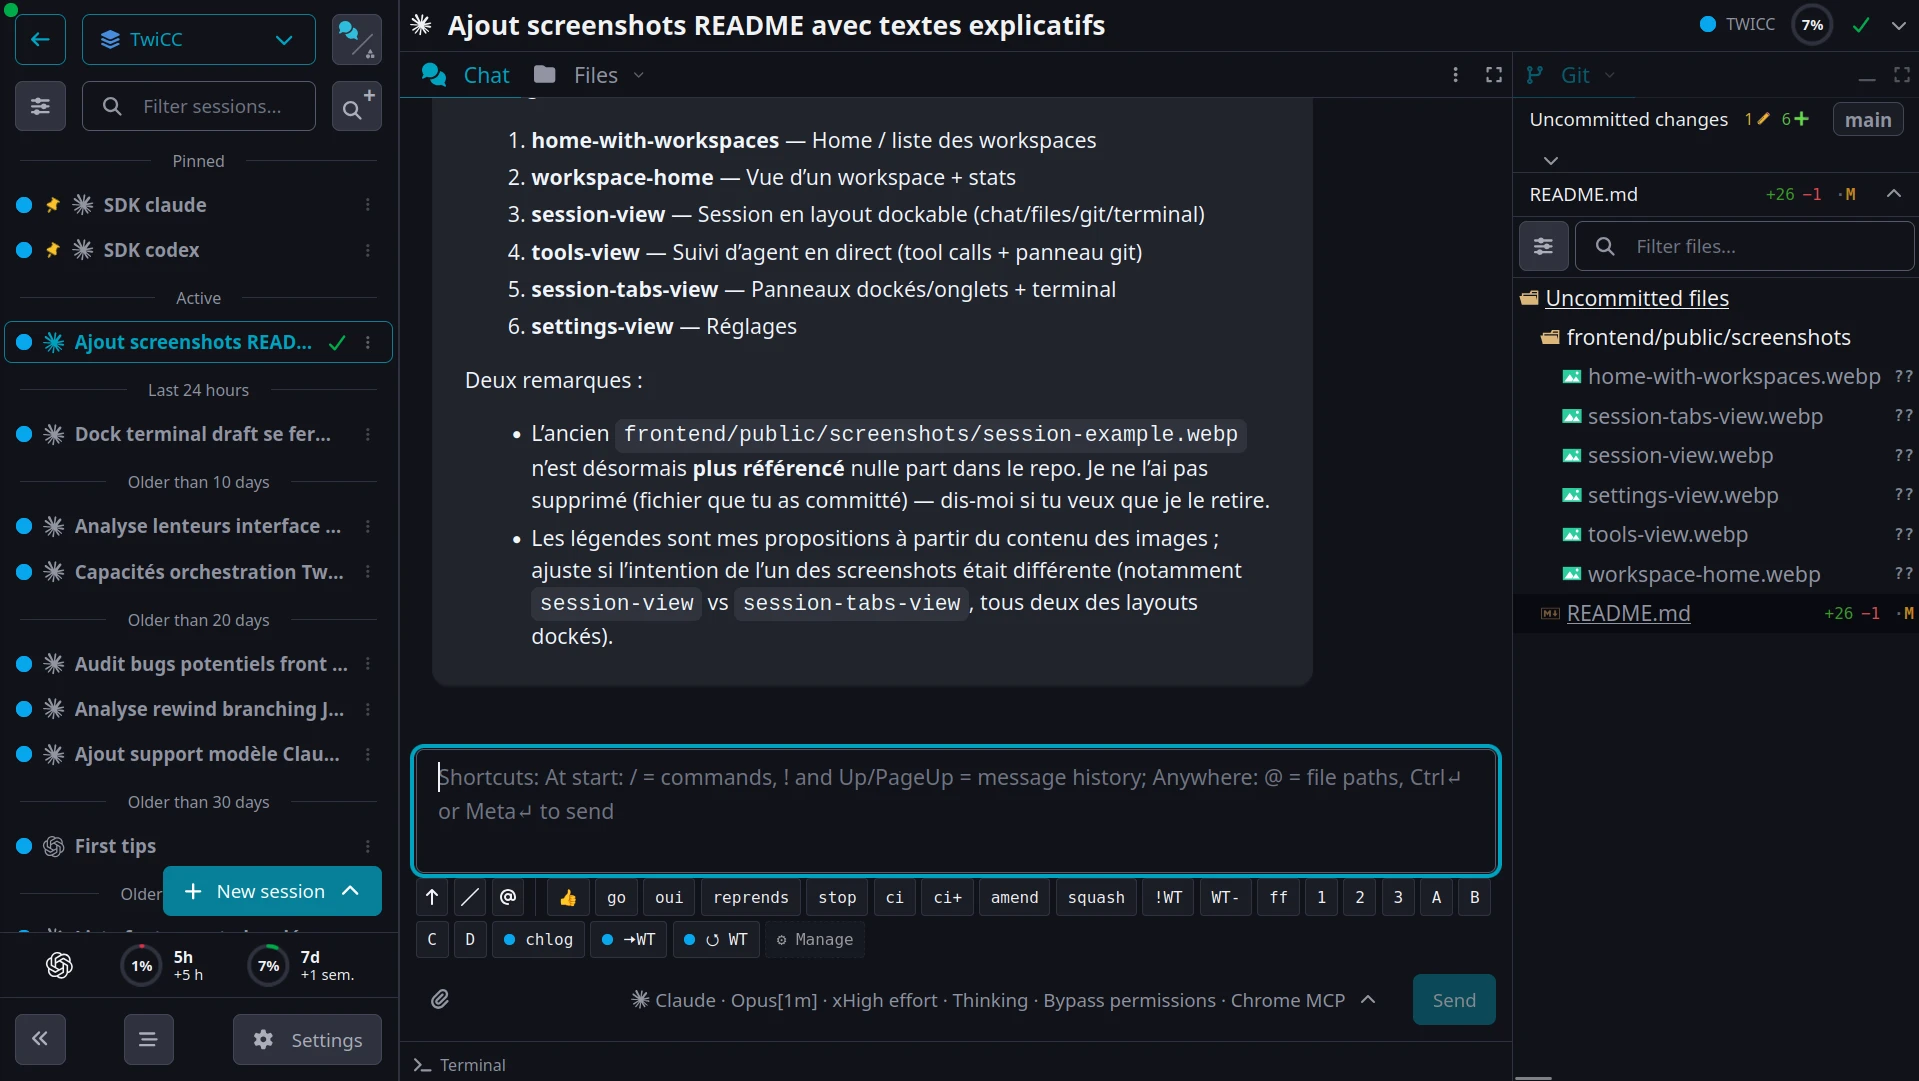The height and width of the screenshot is (1081, 1919).
Task: Select session-tabs-view.webp file
Action: 1705,416
